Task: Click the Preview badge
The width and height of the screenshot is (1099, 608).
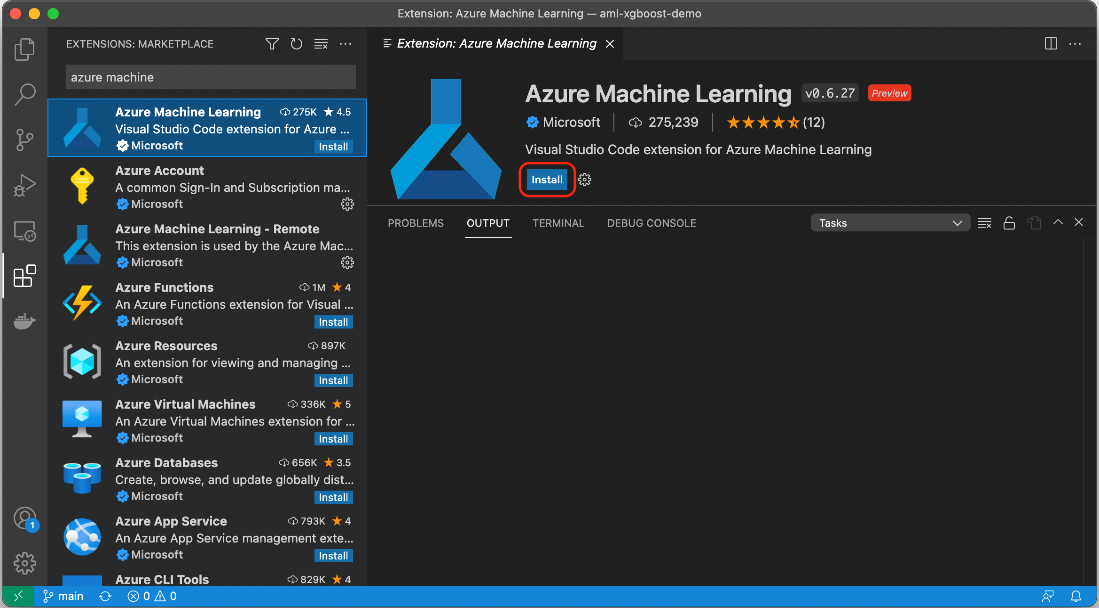Action: click(889, 93)
